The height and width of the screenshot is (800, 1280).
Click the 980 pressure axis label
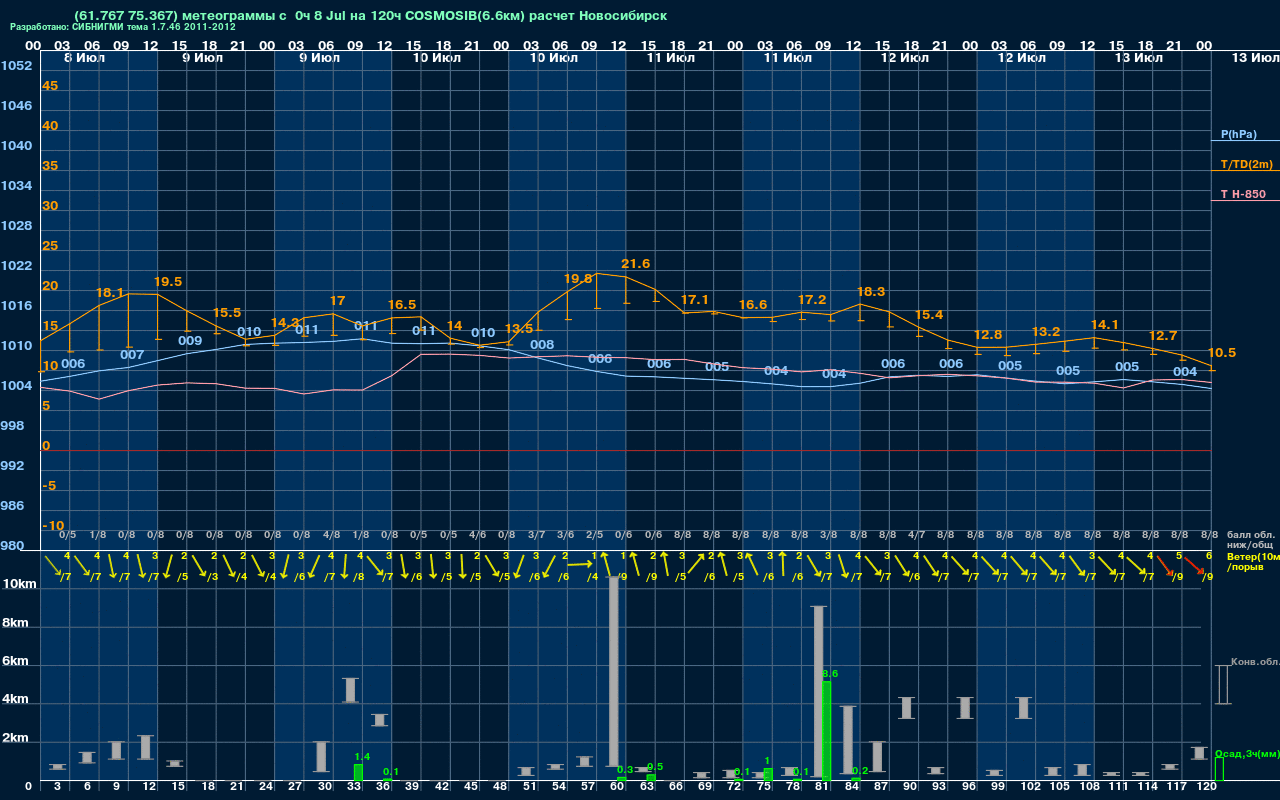(x=12, y=546)
